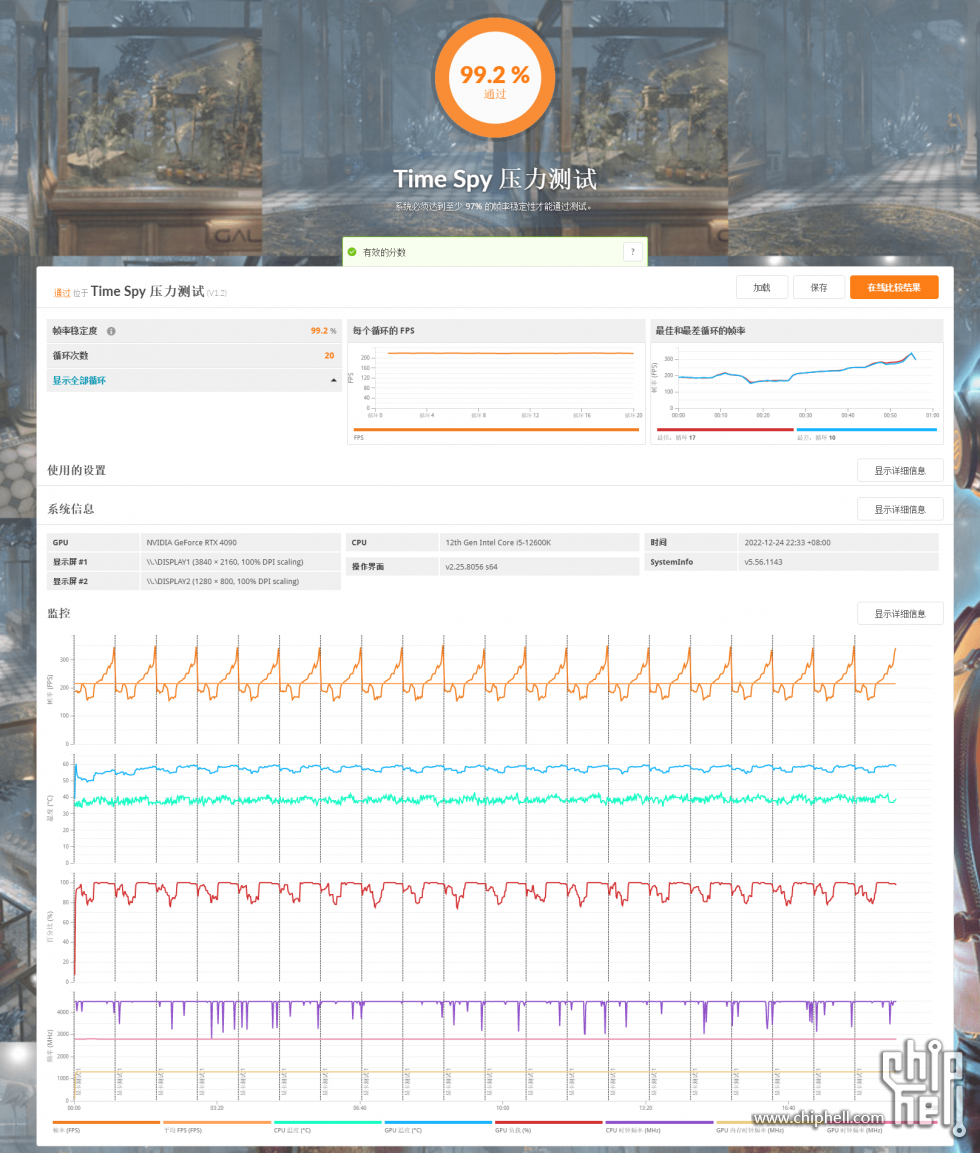Viewport: 980px width, 1153px height.
Task: Click the SystemInfo version v5.56.1143
Action: click(763, 562)
